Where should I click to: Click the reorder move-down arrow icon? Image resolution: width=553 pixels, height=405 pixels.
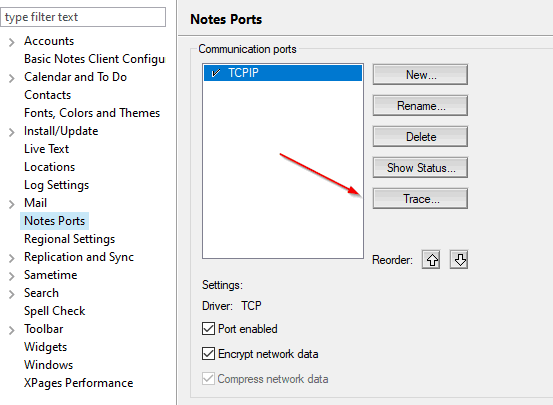459,260
